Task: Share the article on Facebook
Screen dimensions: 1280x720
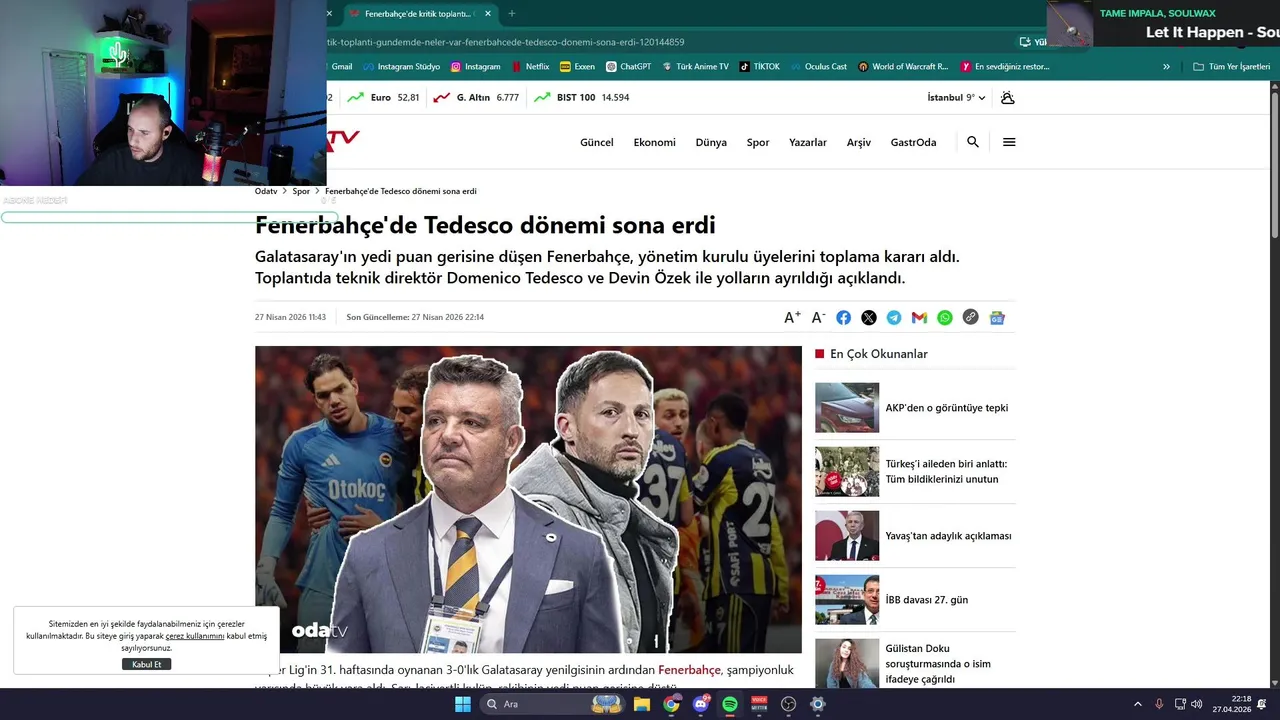Action: click(x=844, y=317)
